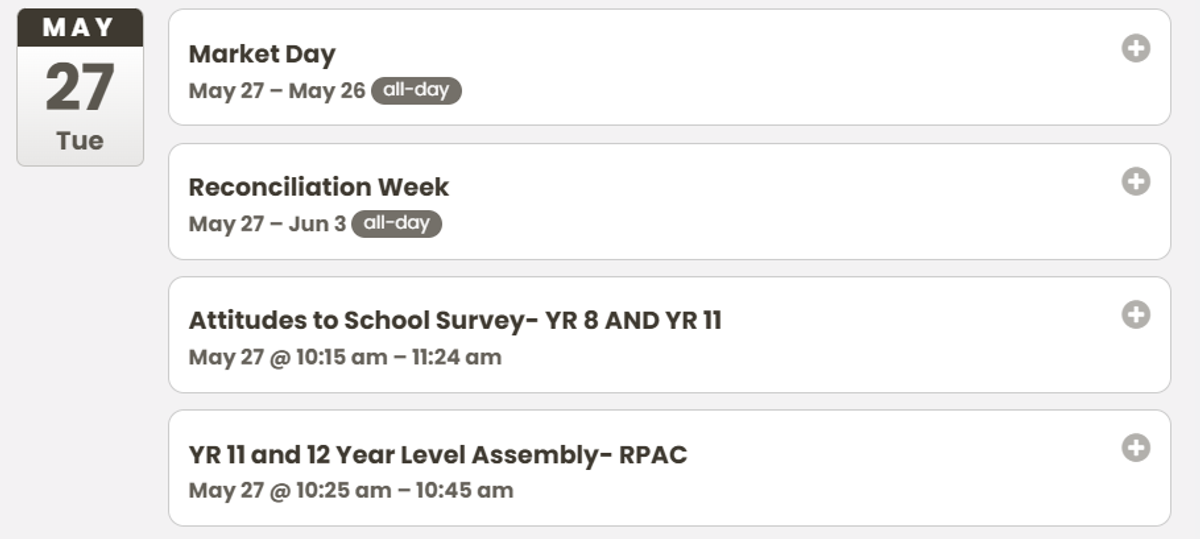Select Attitudes to School Survey title
Viewport: 1200px width, 539px height.
tap(455, 320)
